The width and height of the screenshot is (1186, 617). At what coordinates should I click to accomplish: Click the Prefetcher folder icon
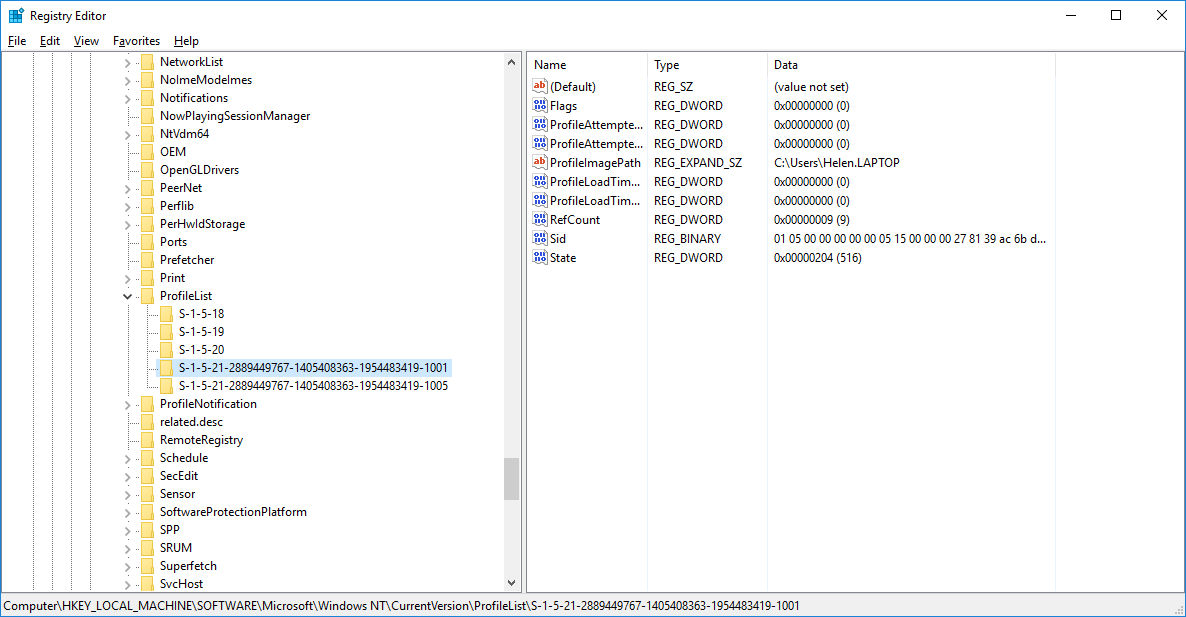click(147, 260)
